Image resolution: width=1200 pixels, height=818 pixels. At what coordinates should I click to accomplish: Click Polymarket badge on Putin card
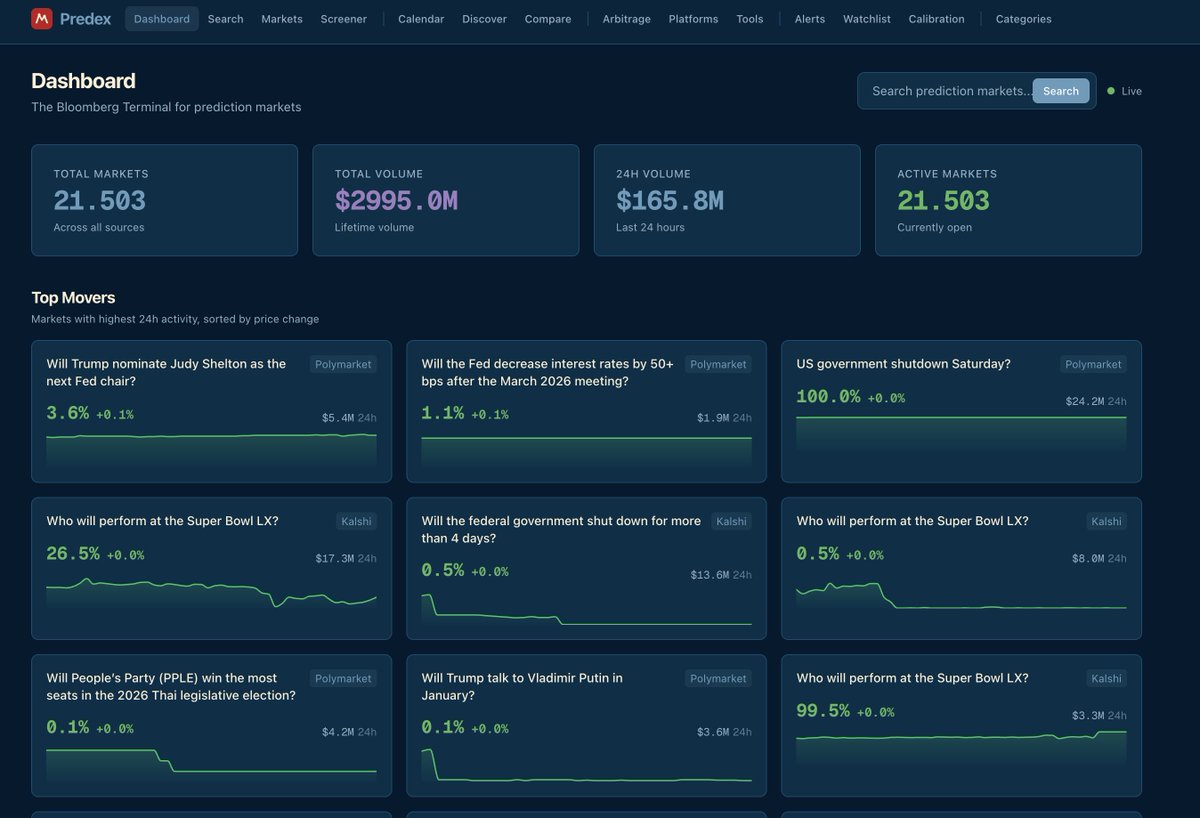tap(718, 679)
